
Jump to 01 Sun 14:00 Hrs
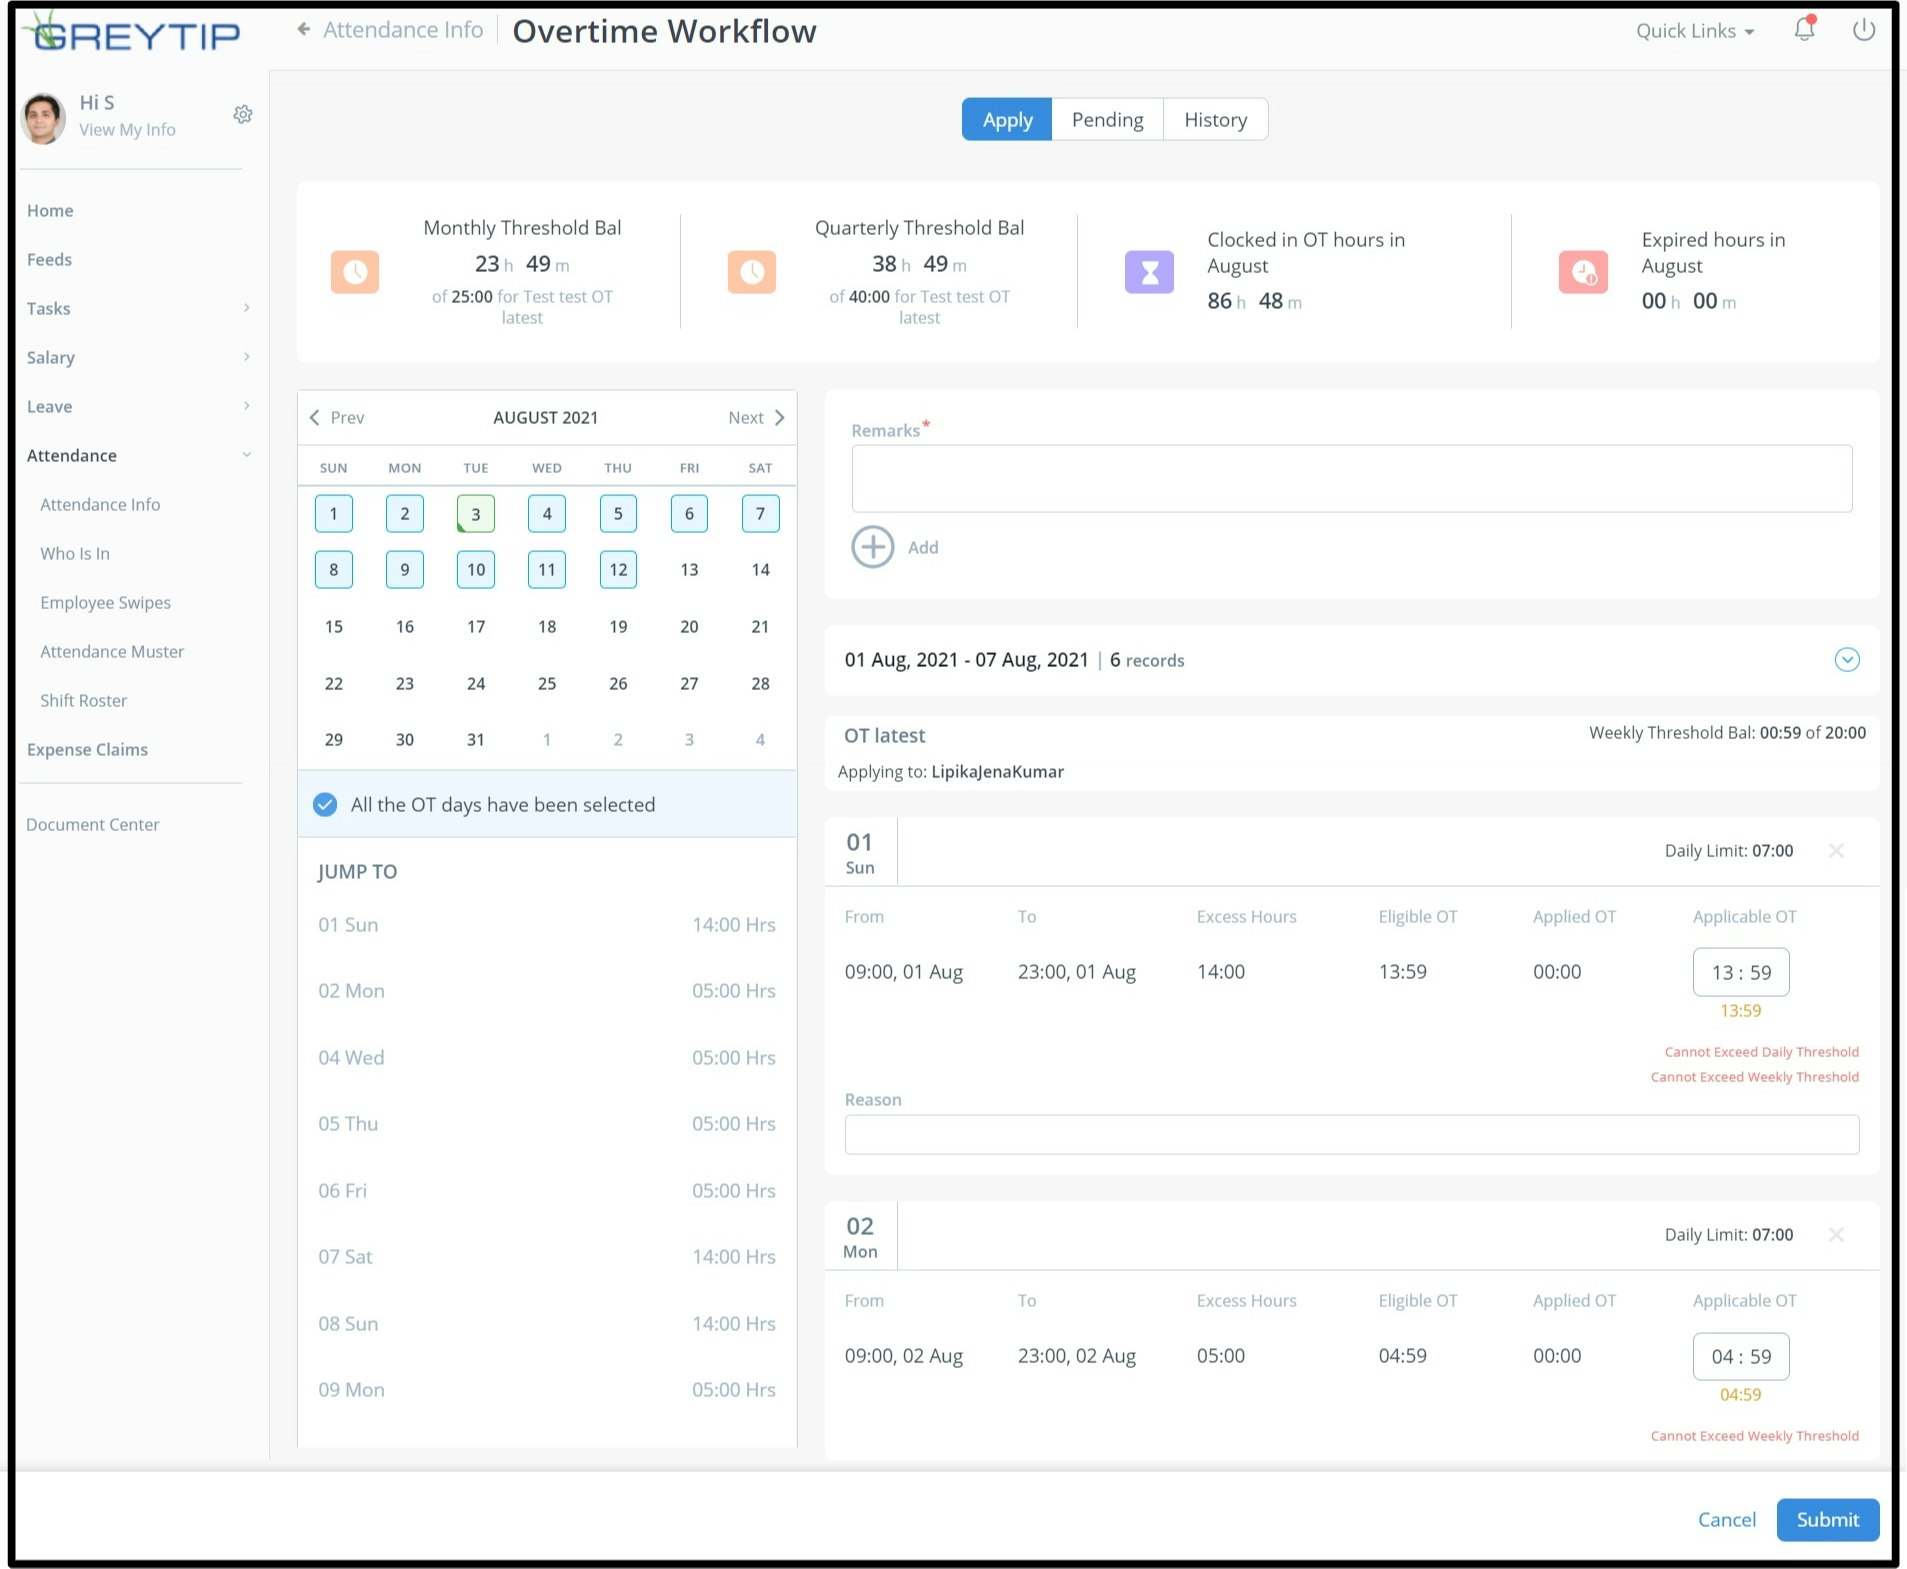pyautogui.click(x=546, y=924)
